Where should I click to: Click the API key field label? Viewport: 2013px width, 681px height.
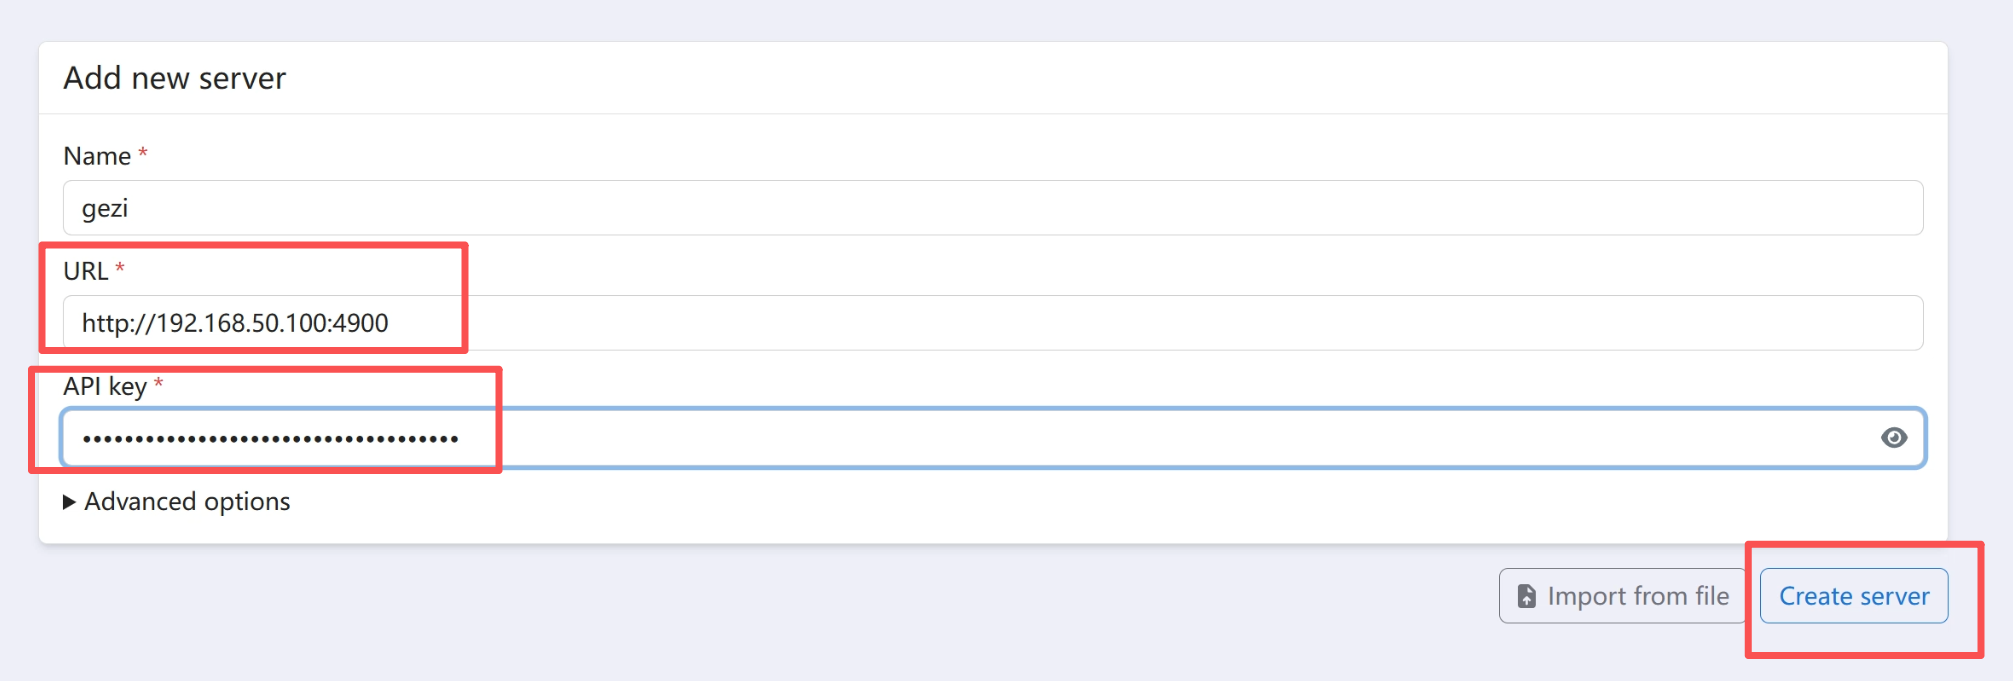point(105,387)
